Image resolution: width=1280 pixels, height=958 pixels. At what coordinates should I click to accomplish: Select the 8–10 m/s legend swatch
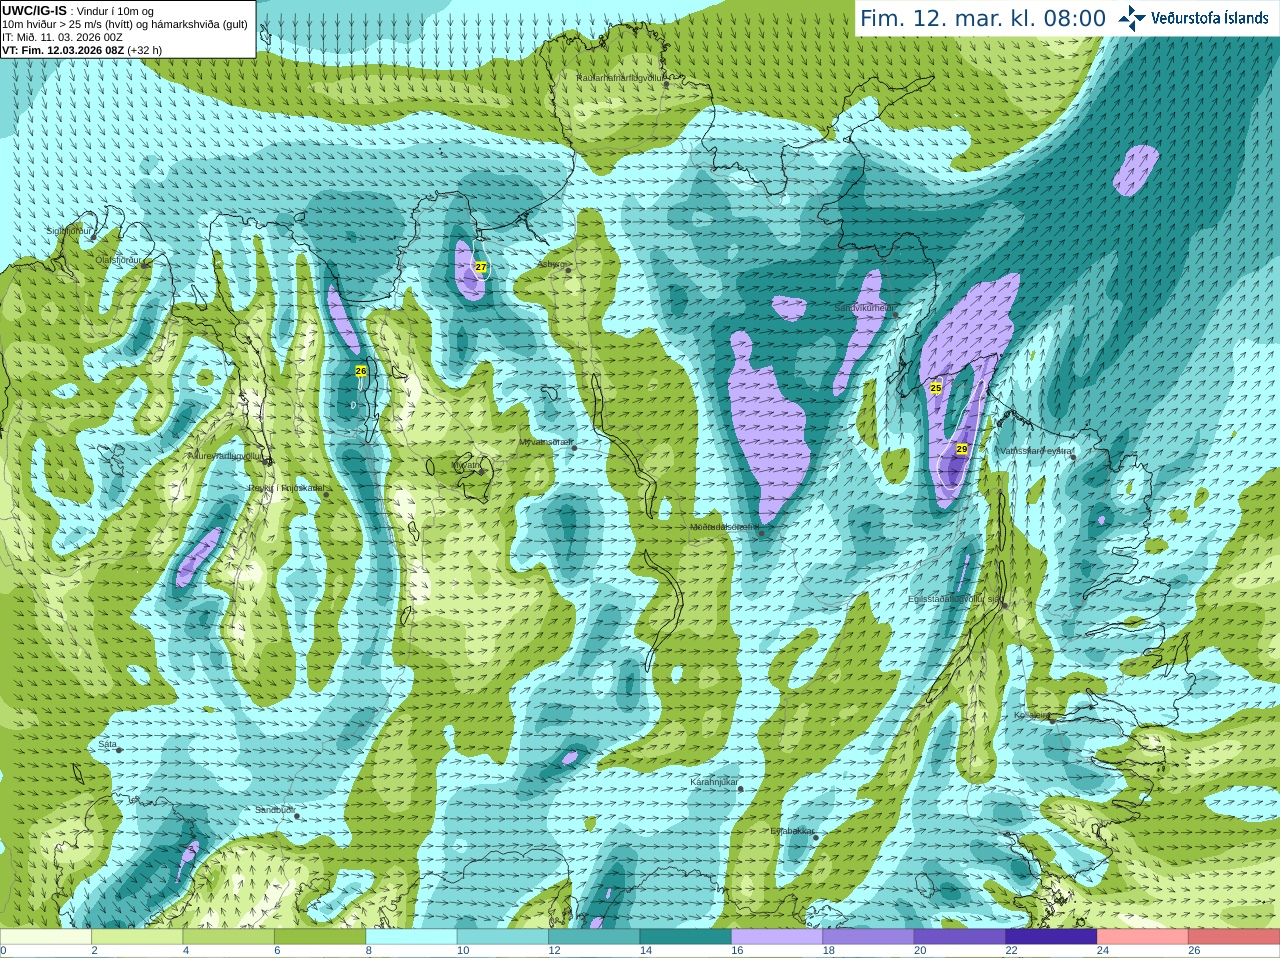tap(411, 937)
